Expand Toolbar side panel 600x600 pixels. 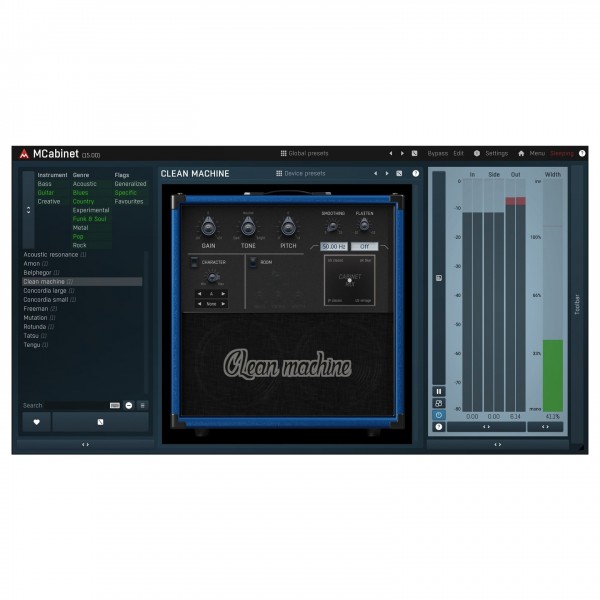click(577, 305)
